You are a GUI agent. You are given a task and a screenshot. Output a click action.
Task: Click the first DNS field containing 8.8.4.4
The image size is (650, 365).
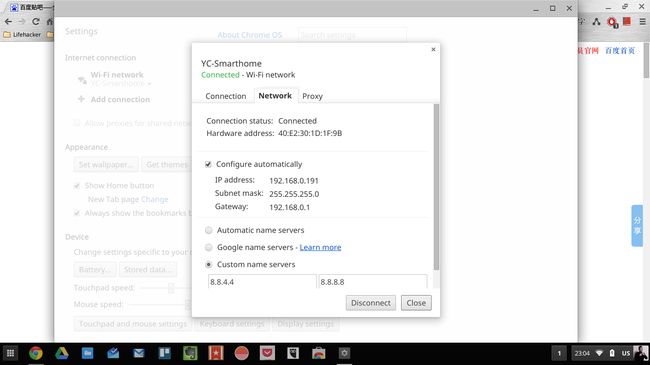[x=262, y=282]
